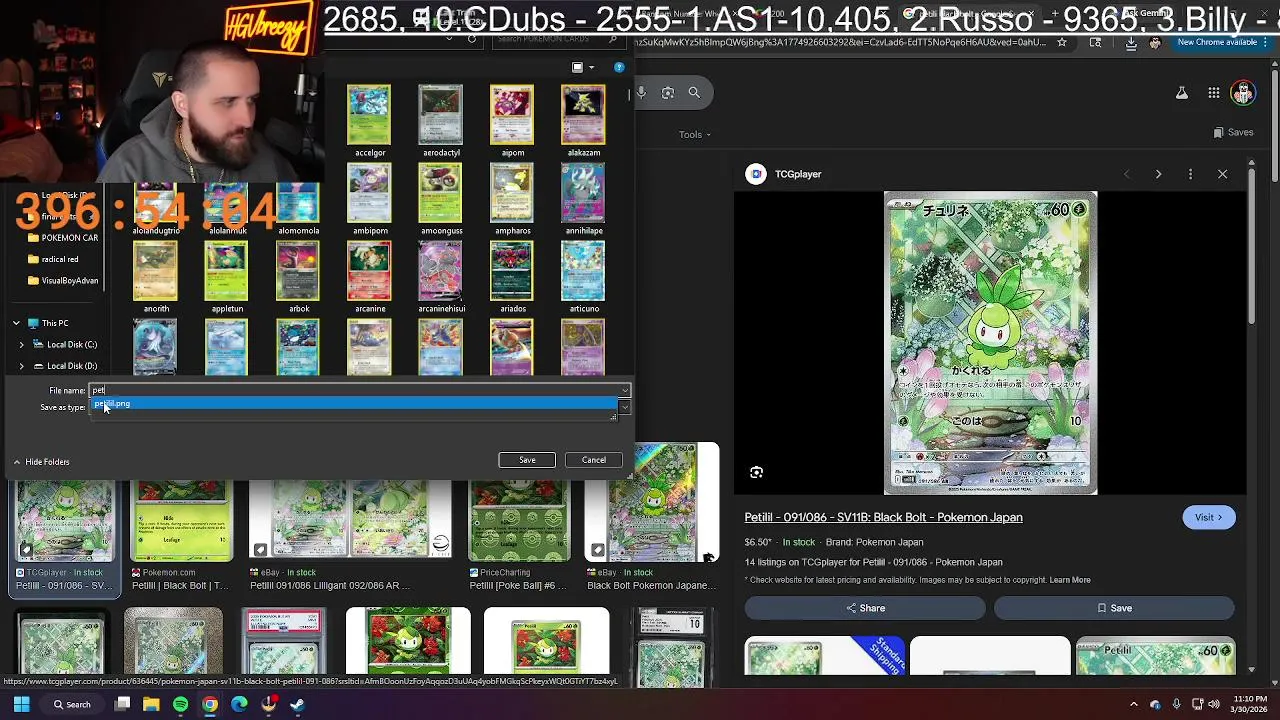The image size is (1280, 720).
Task: Select the POKEMON CARDS folder in tree
Action: point(63,238)
